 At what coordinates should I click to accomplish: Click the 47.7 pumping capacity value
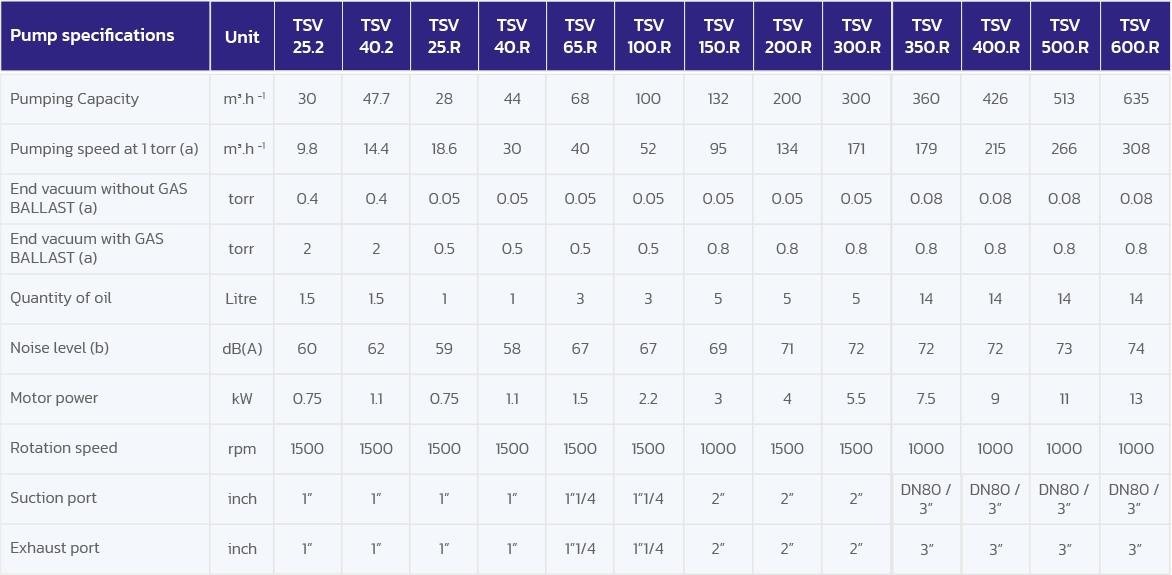pos(376,99)
